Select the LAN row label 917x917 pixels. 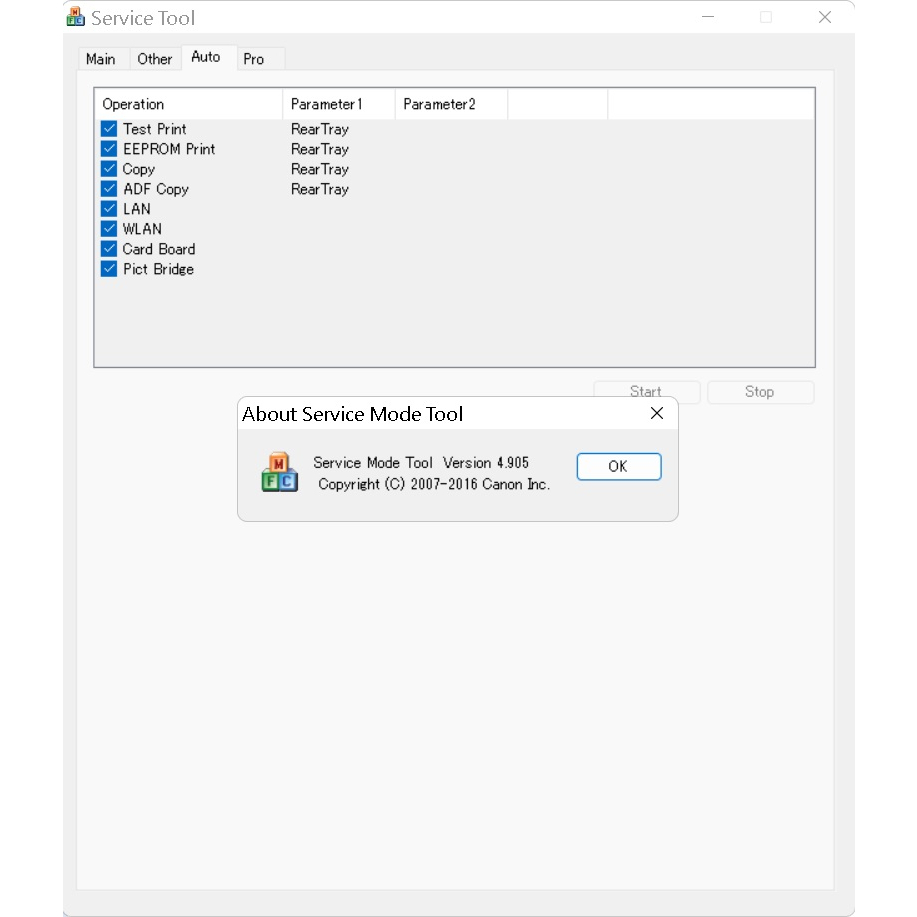136,209
